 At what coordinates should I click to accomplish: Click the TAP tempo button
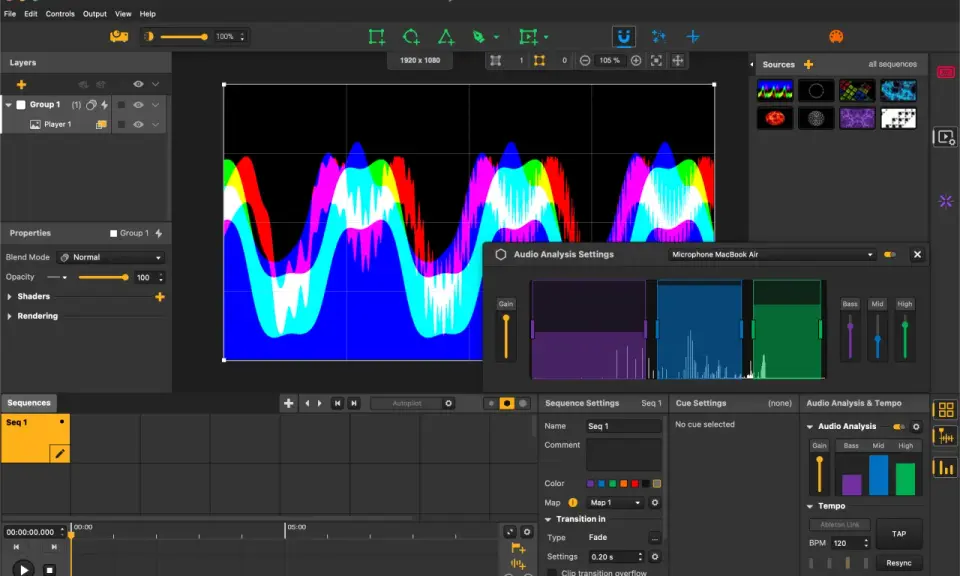pyautogui.click(x=899, y=534)
